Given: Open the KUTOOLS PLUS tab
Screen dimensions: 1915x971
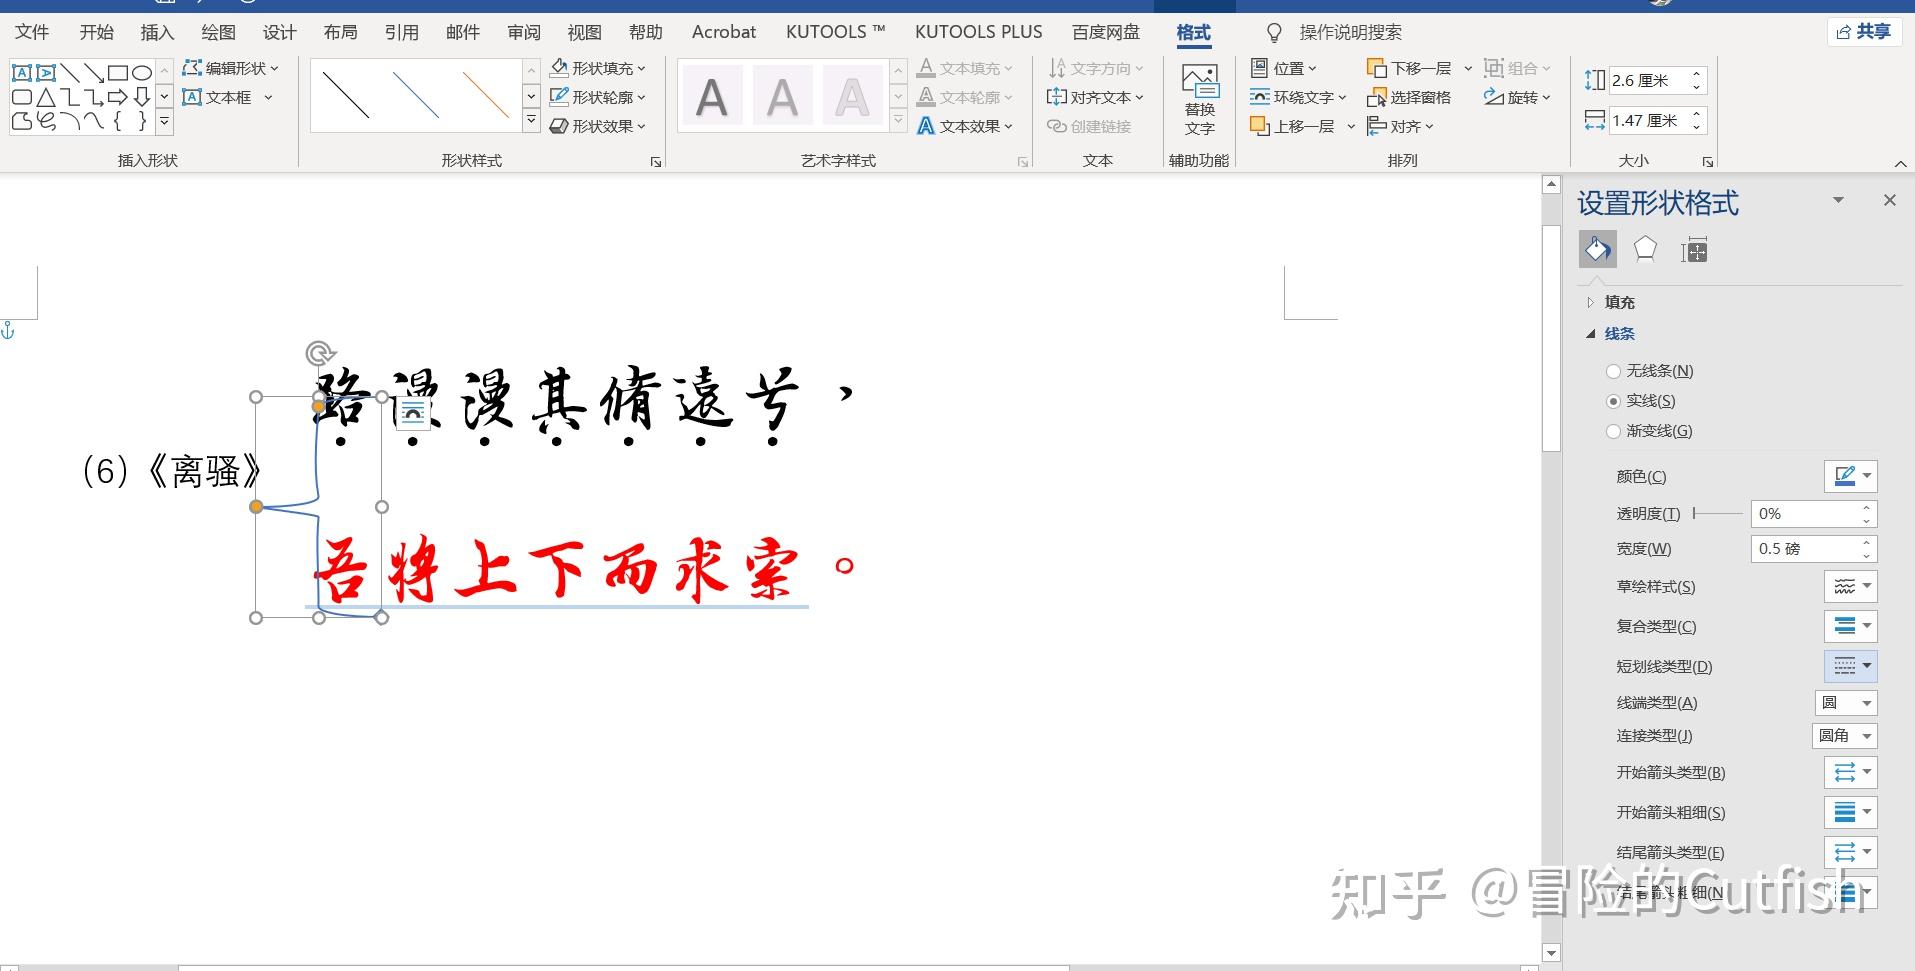Looking at the screenshot, I should click(x=978, y=32).
